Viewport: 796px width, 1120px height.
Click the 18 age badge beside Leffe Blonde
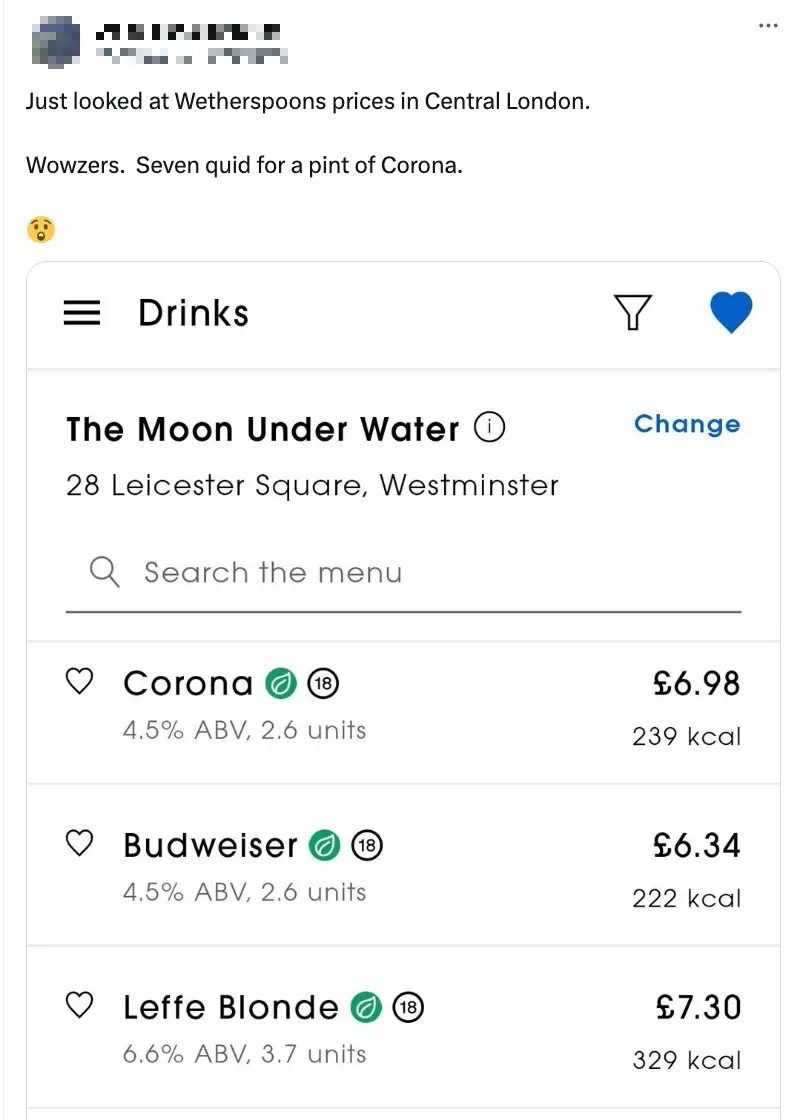(408, 1007)
